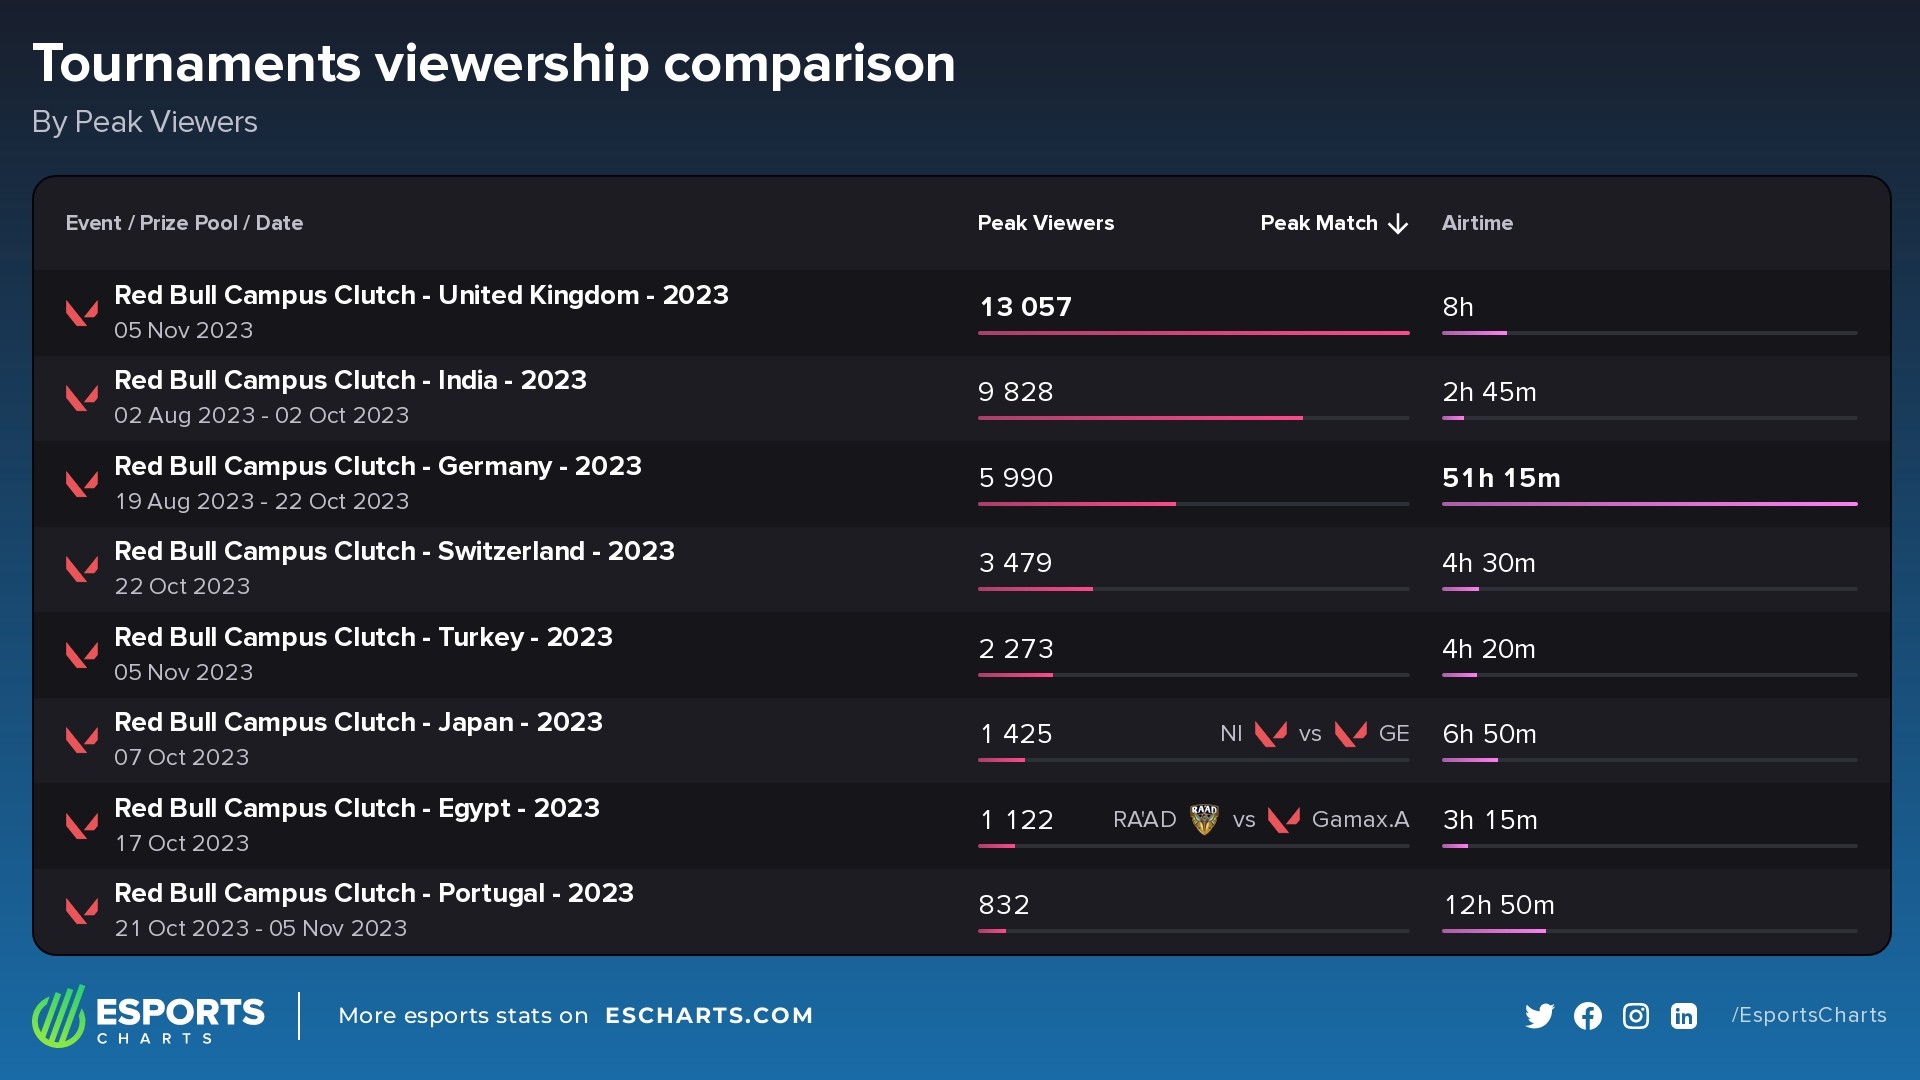This screenshot has width=1920, height=1080.
Task: Click the GE team logo in Japan row
Action: pos(1351,734)
